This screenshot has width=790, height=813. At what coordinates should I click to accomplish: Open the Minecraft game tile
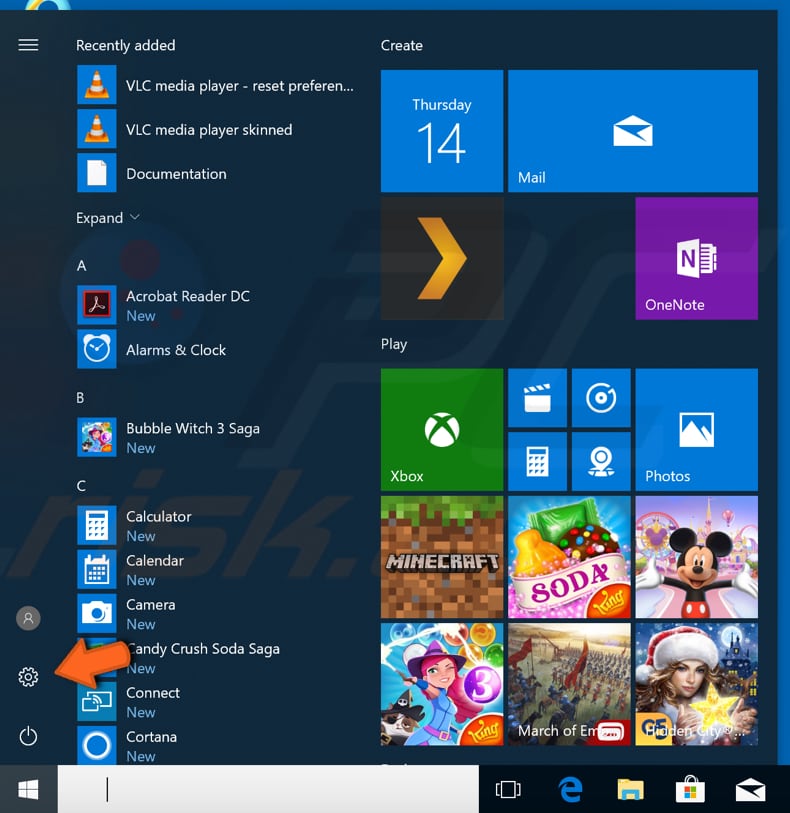[442, 557]
